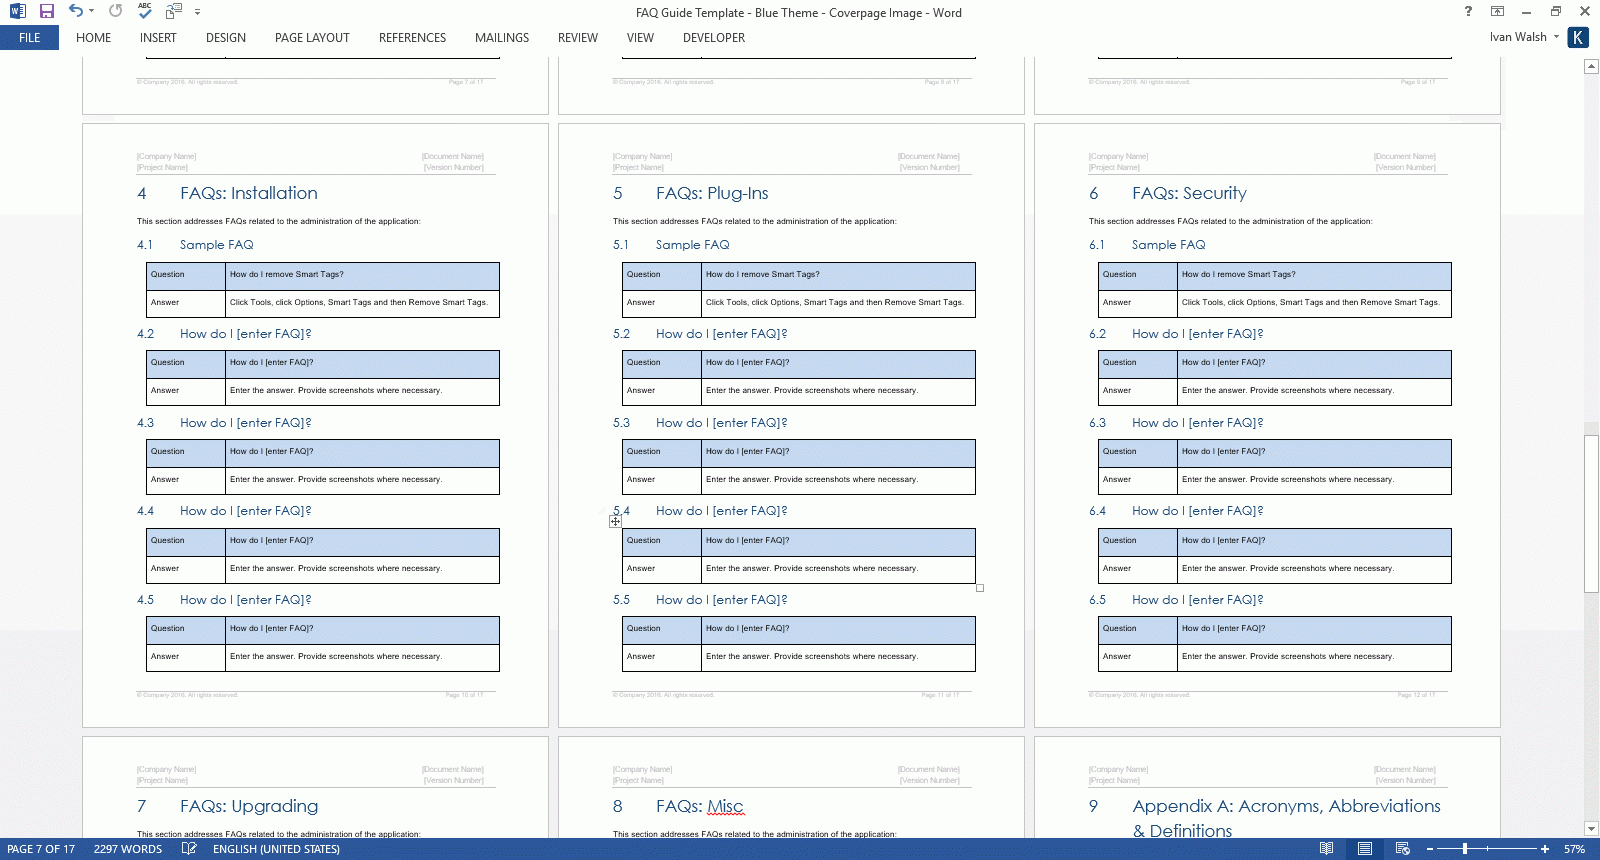Go to the REVIEW tab
The width and height of the screenshot is (1600, 860).
(x=578, y=38)
